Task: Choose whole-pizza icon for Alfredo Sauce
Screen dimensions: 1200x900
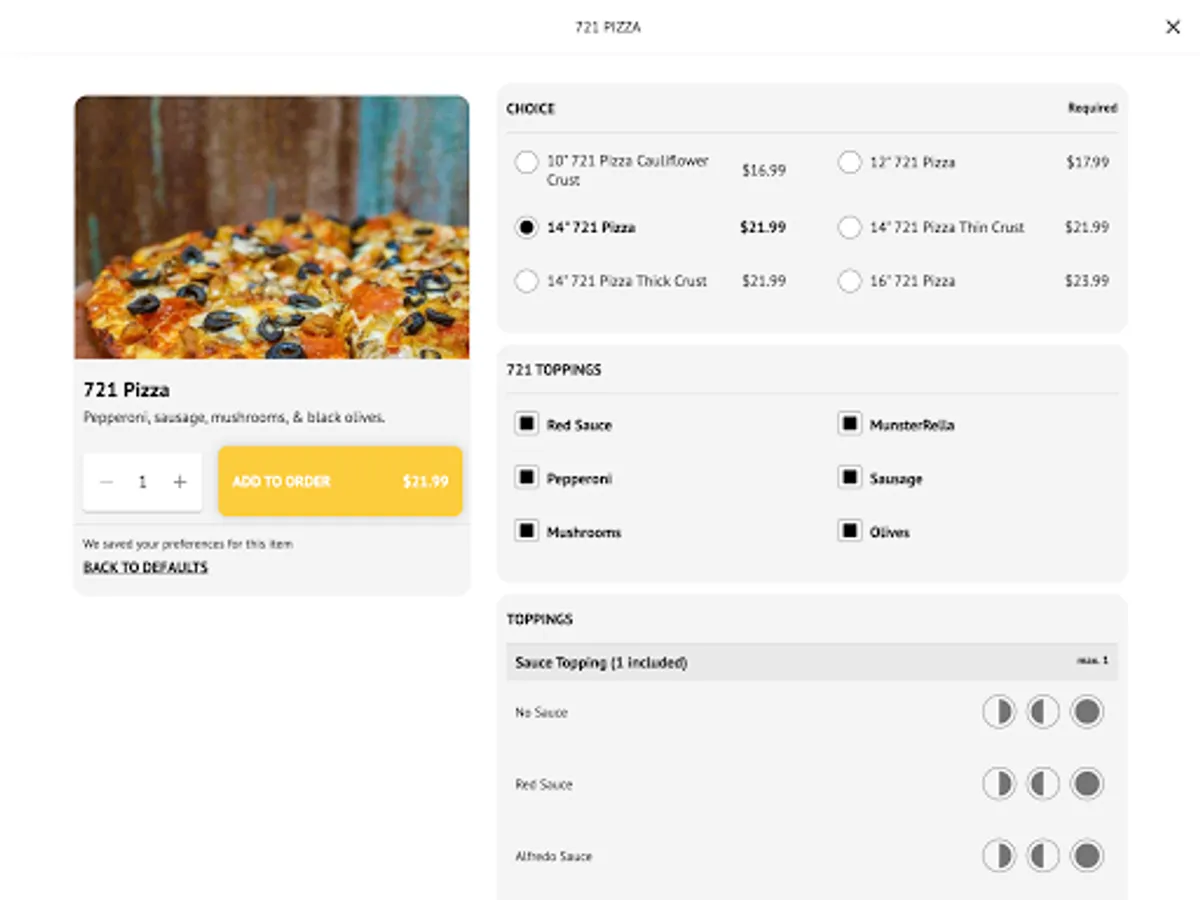Action: [x=1087, y=856]
